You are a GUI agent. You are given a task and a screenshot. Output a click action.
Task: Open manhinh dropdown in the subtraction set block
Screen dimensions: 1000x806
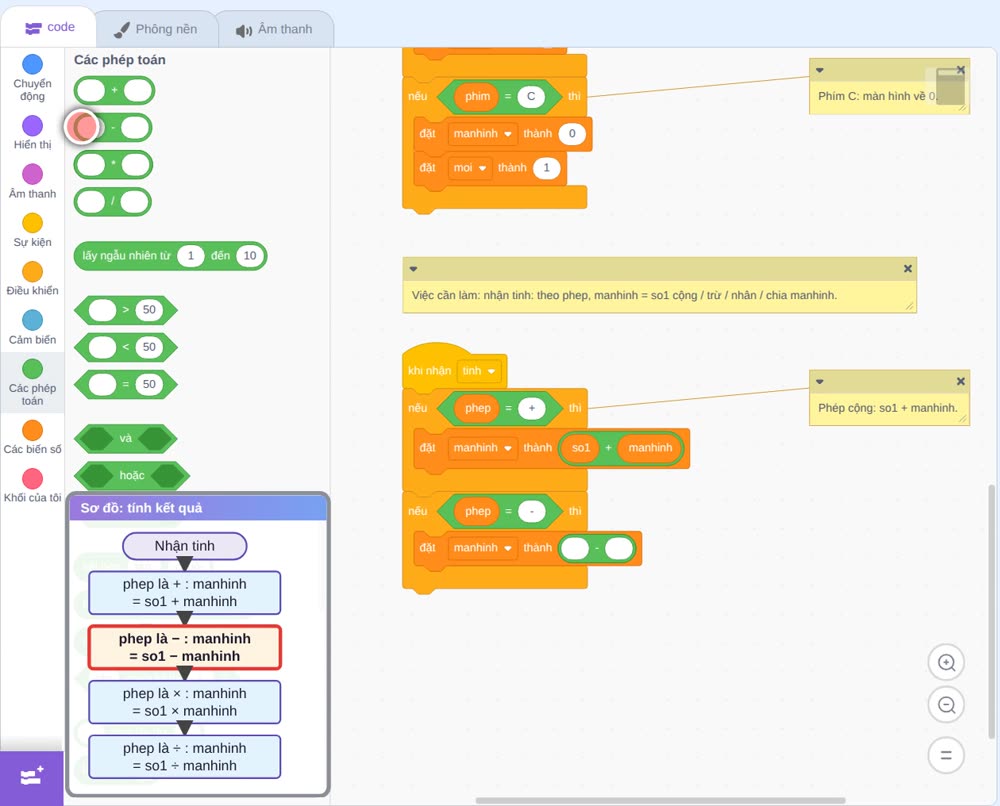(482, 548)
